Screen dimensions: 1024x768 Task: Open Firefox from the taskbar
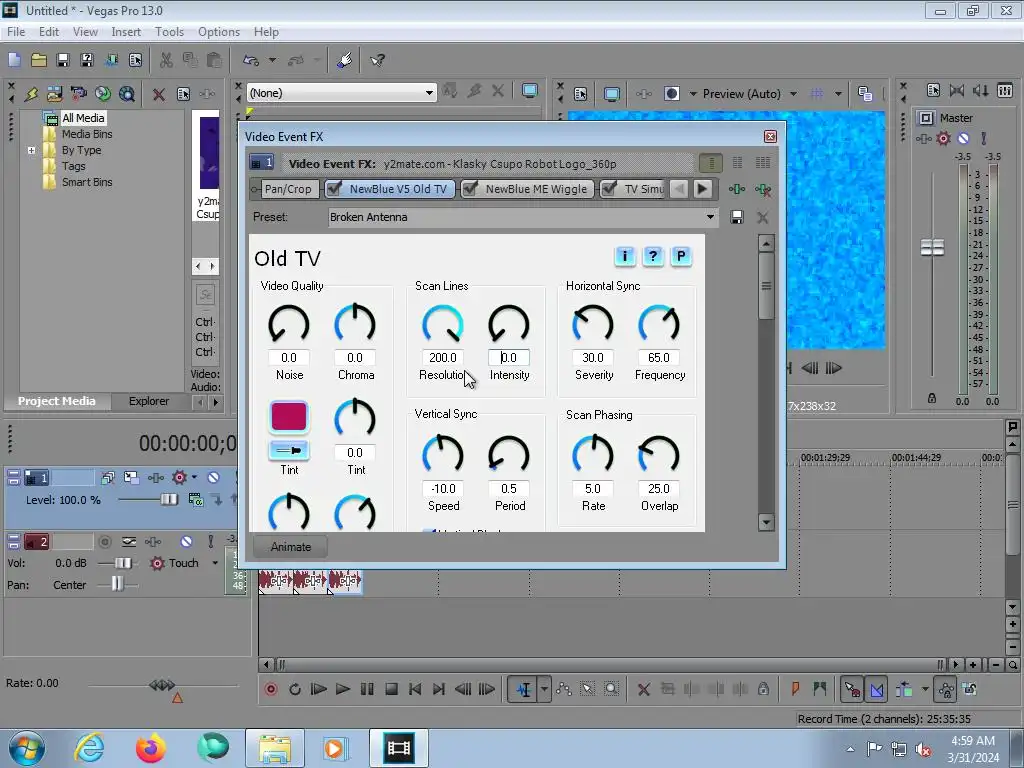[150, 748]
